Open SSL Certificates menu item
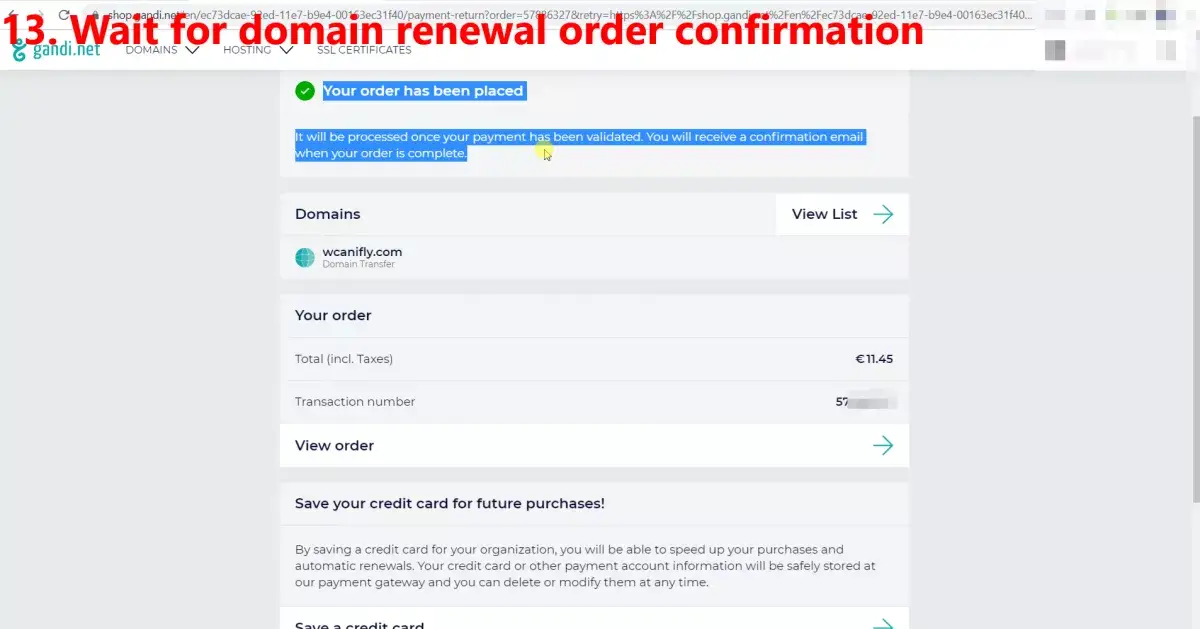1200x629 pixels. [364, 50]
